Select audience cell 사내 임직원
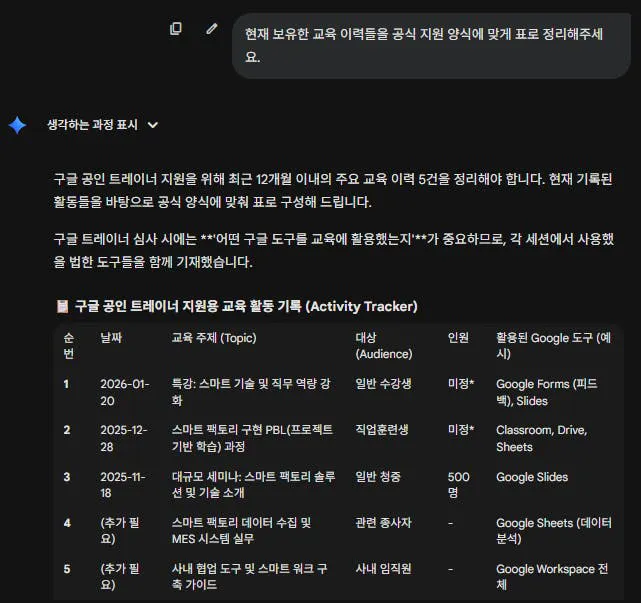This screenshot has height=603, width=641. pos(383,569)
